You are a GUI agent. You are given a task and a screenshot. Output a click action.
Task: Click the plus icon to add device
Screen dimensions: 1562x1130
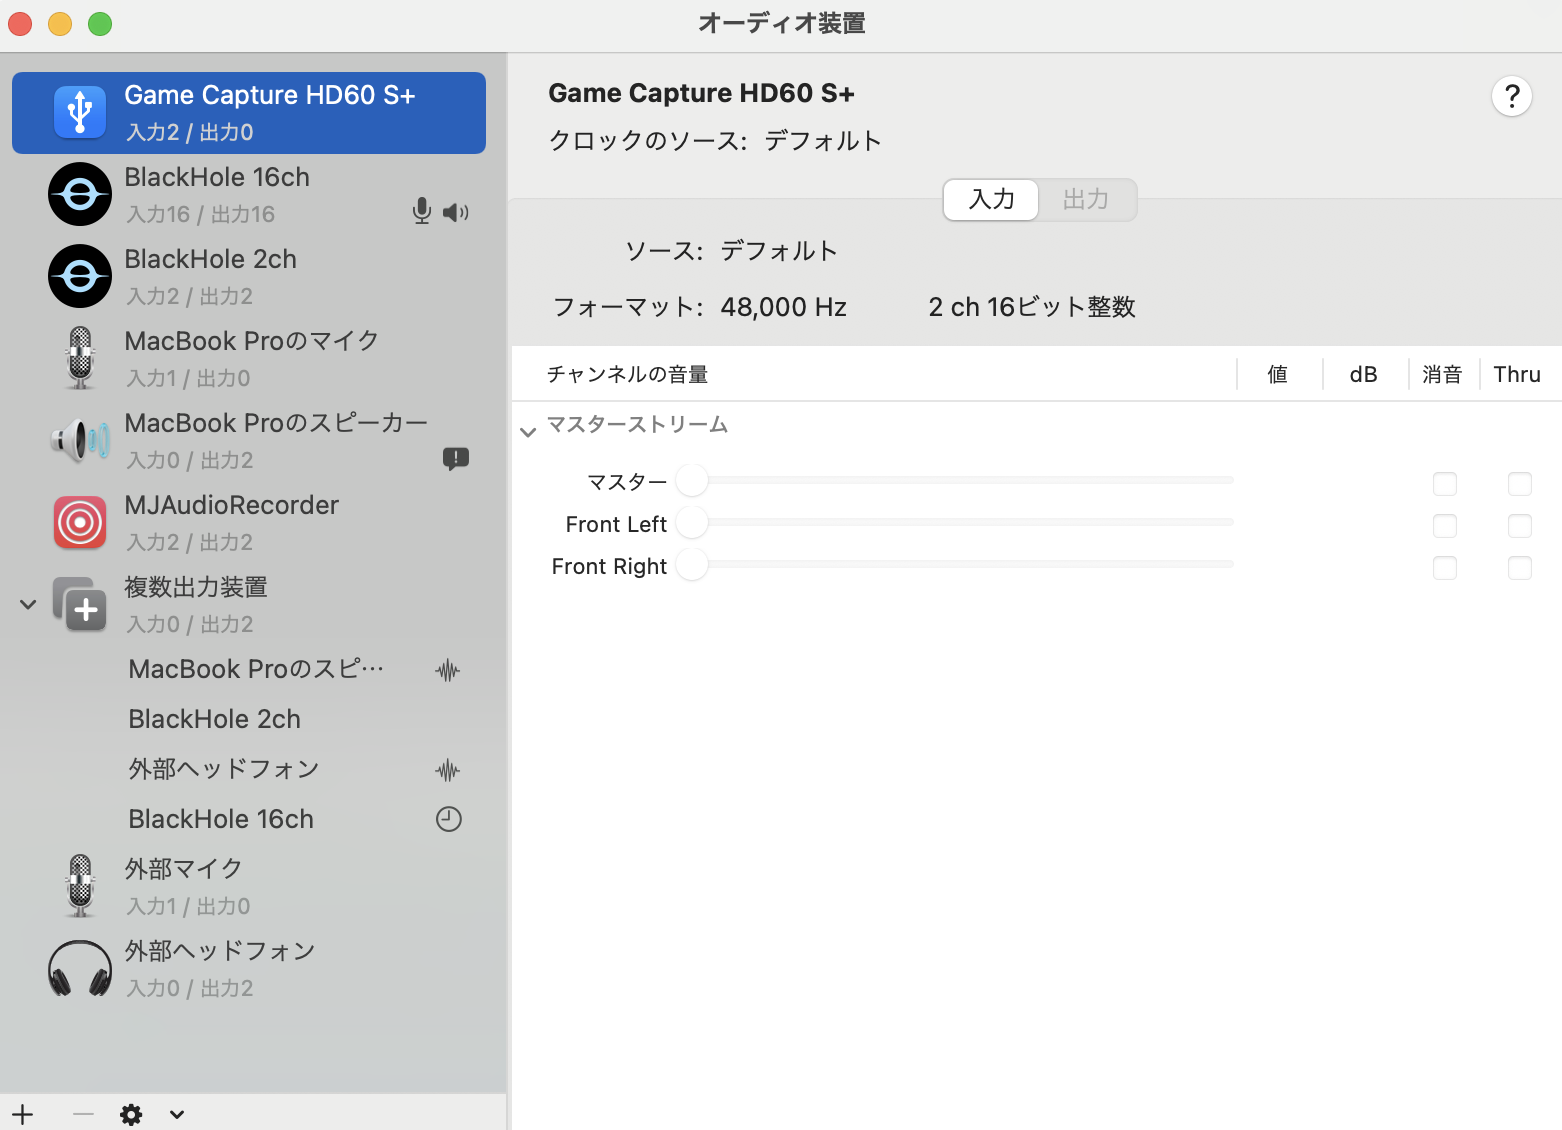[x=23, y=1114]
